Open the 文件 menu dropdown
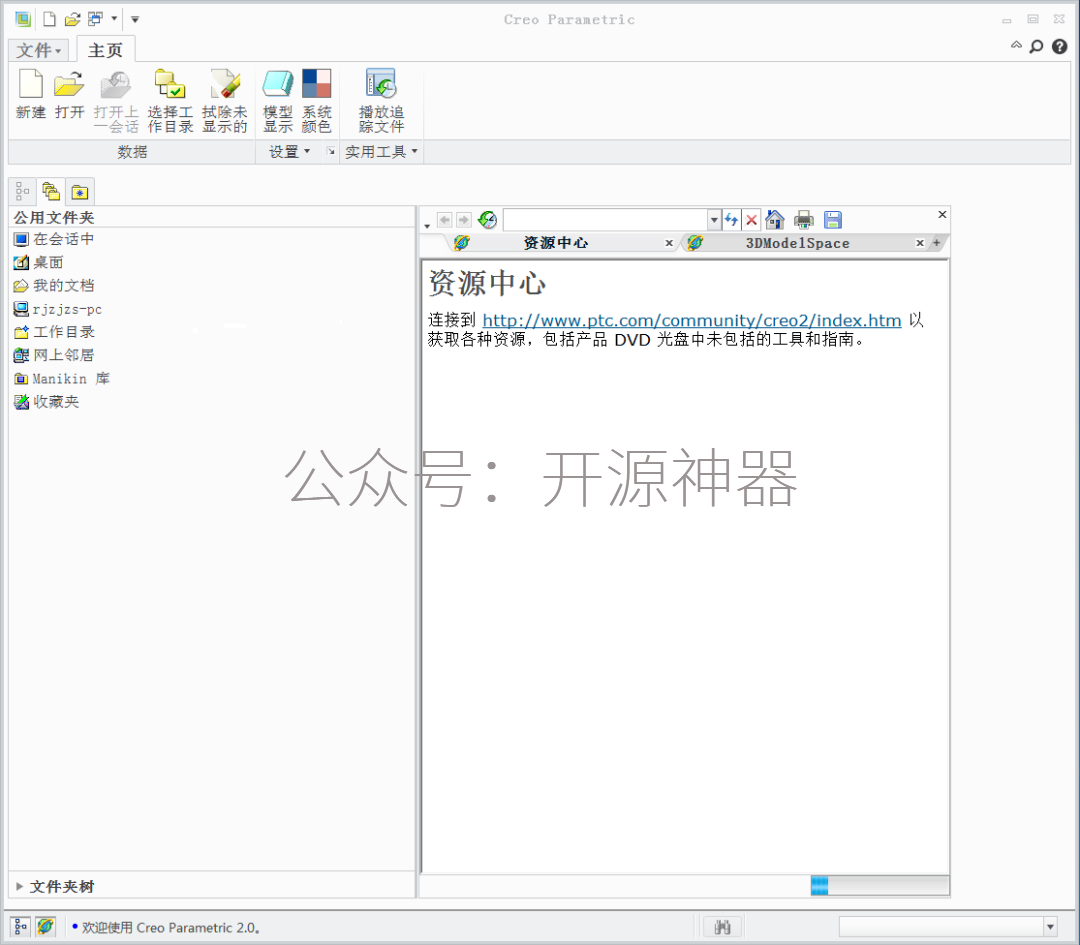Viewport: 1080px width, 945px height. click(39, 50)
